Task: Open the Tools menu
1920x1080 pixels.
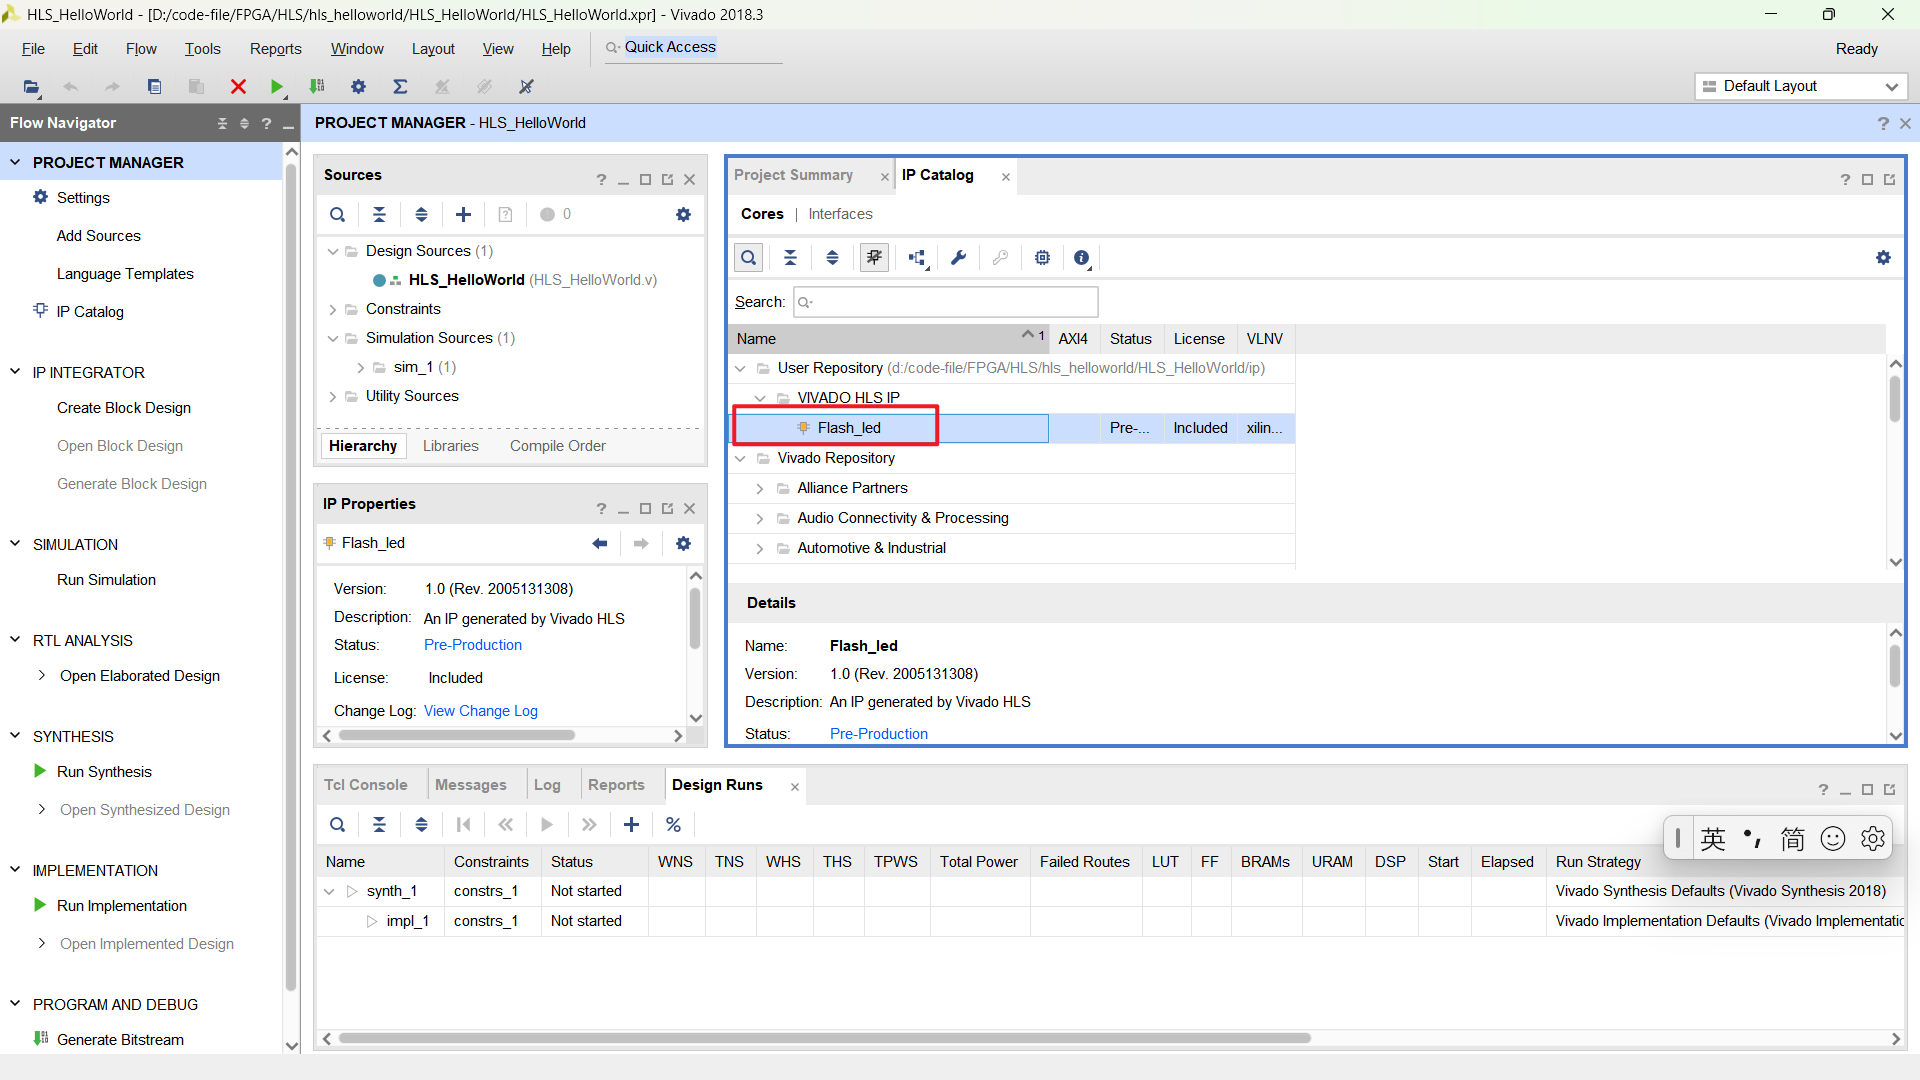Action: pyautogui.click(x=202, y=49)
